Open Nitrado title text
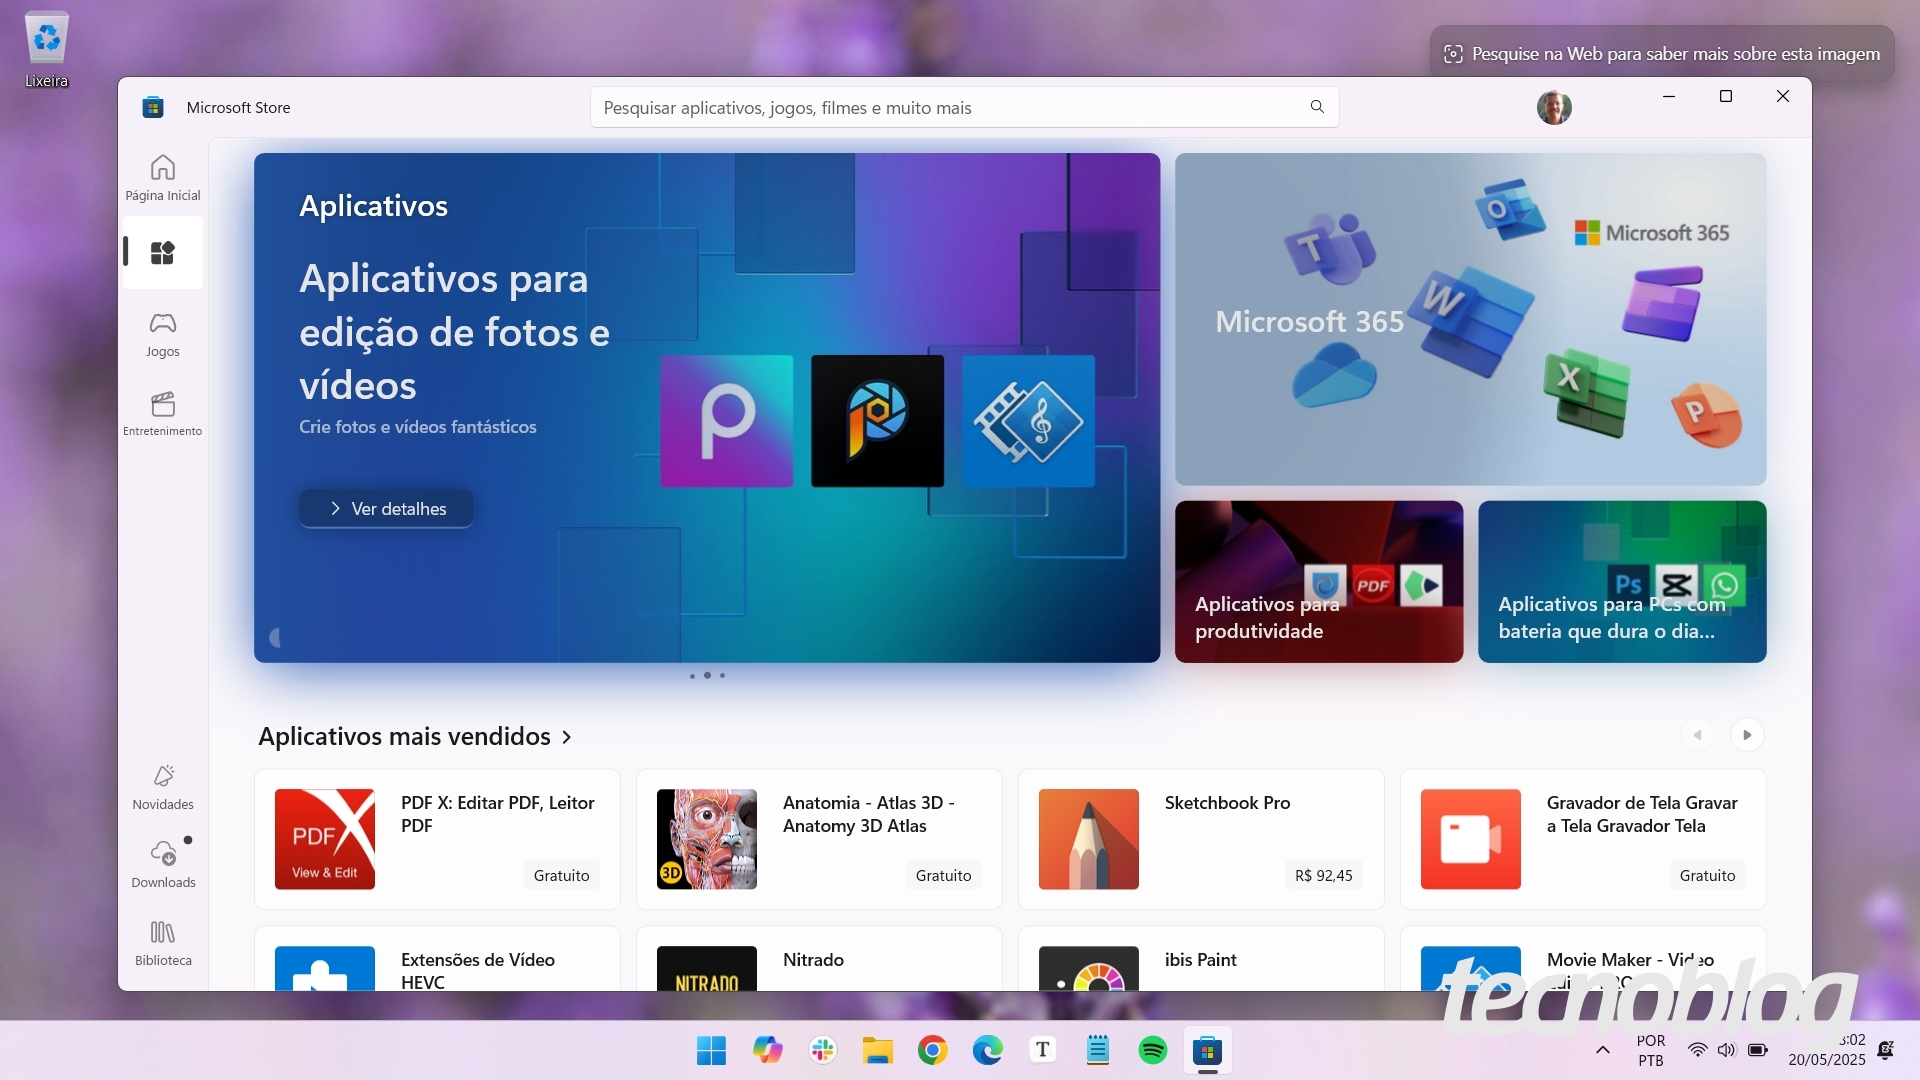 click(813, 960)
